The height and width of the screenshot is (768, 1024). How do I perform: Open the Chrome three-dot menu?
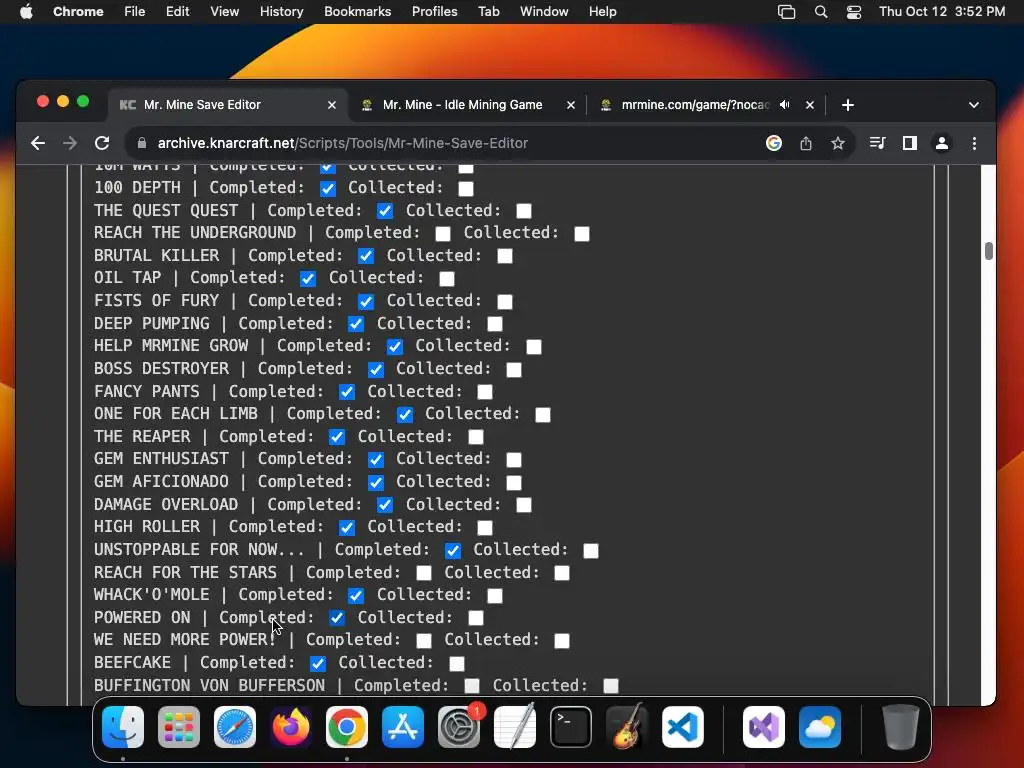pyautogui.click(x=974, y=143)
